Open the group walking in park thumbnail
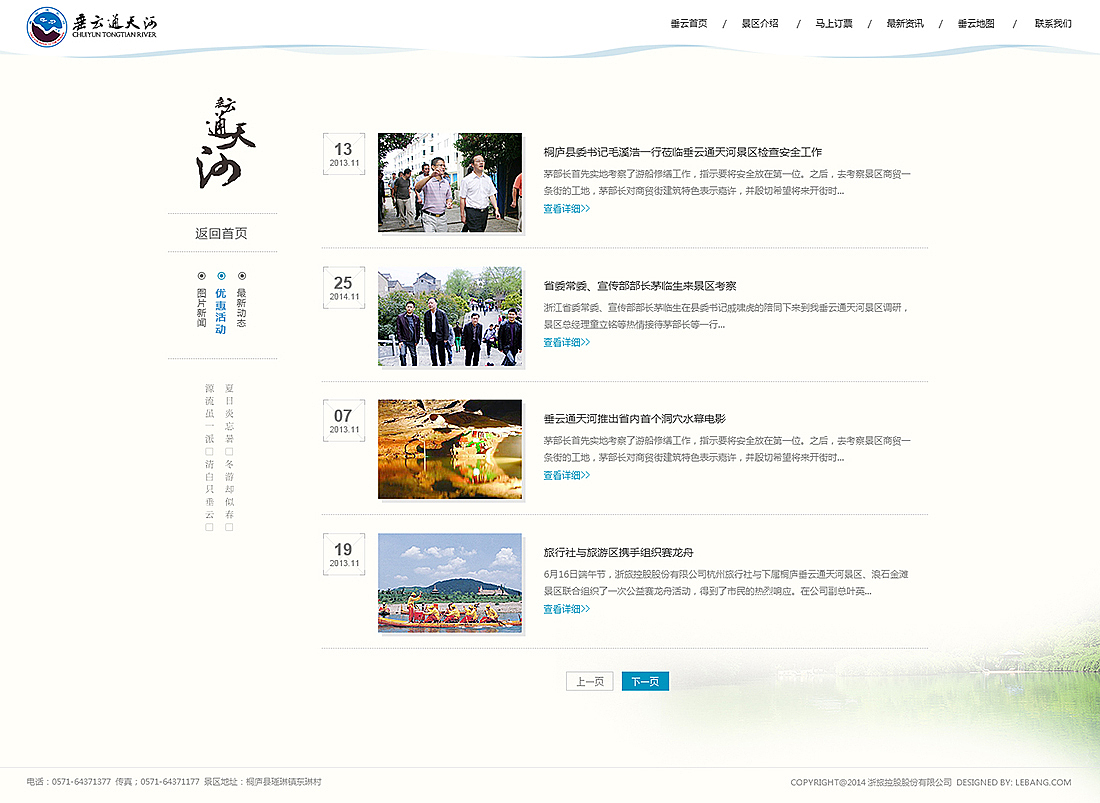The image size is (1100, 803). pos(450,316)
